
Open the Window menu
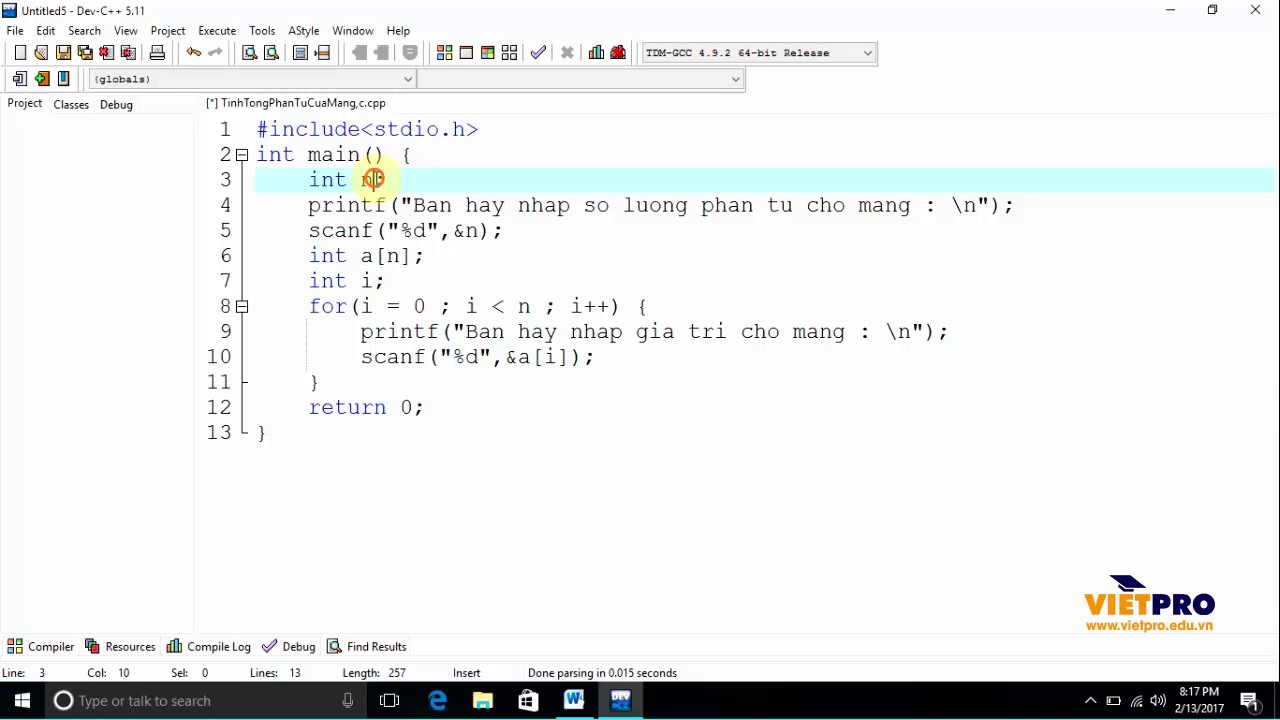(x=353, y=31)
